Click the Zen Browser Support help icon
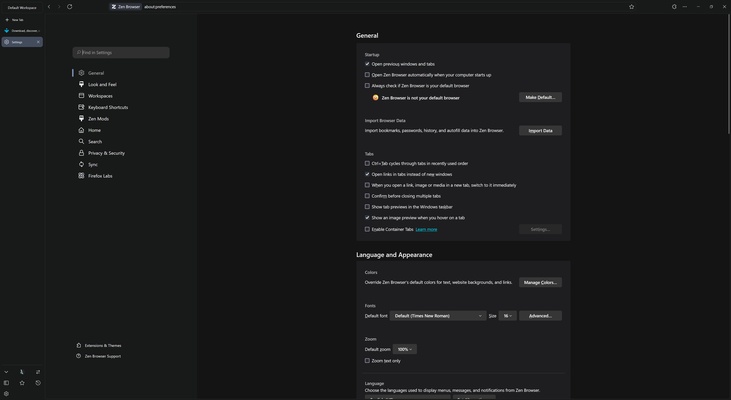 point(79,356)
